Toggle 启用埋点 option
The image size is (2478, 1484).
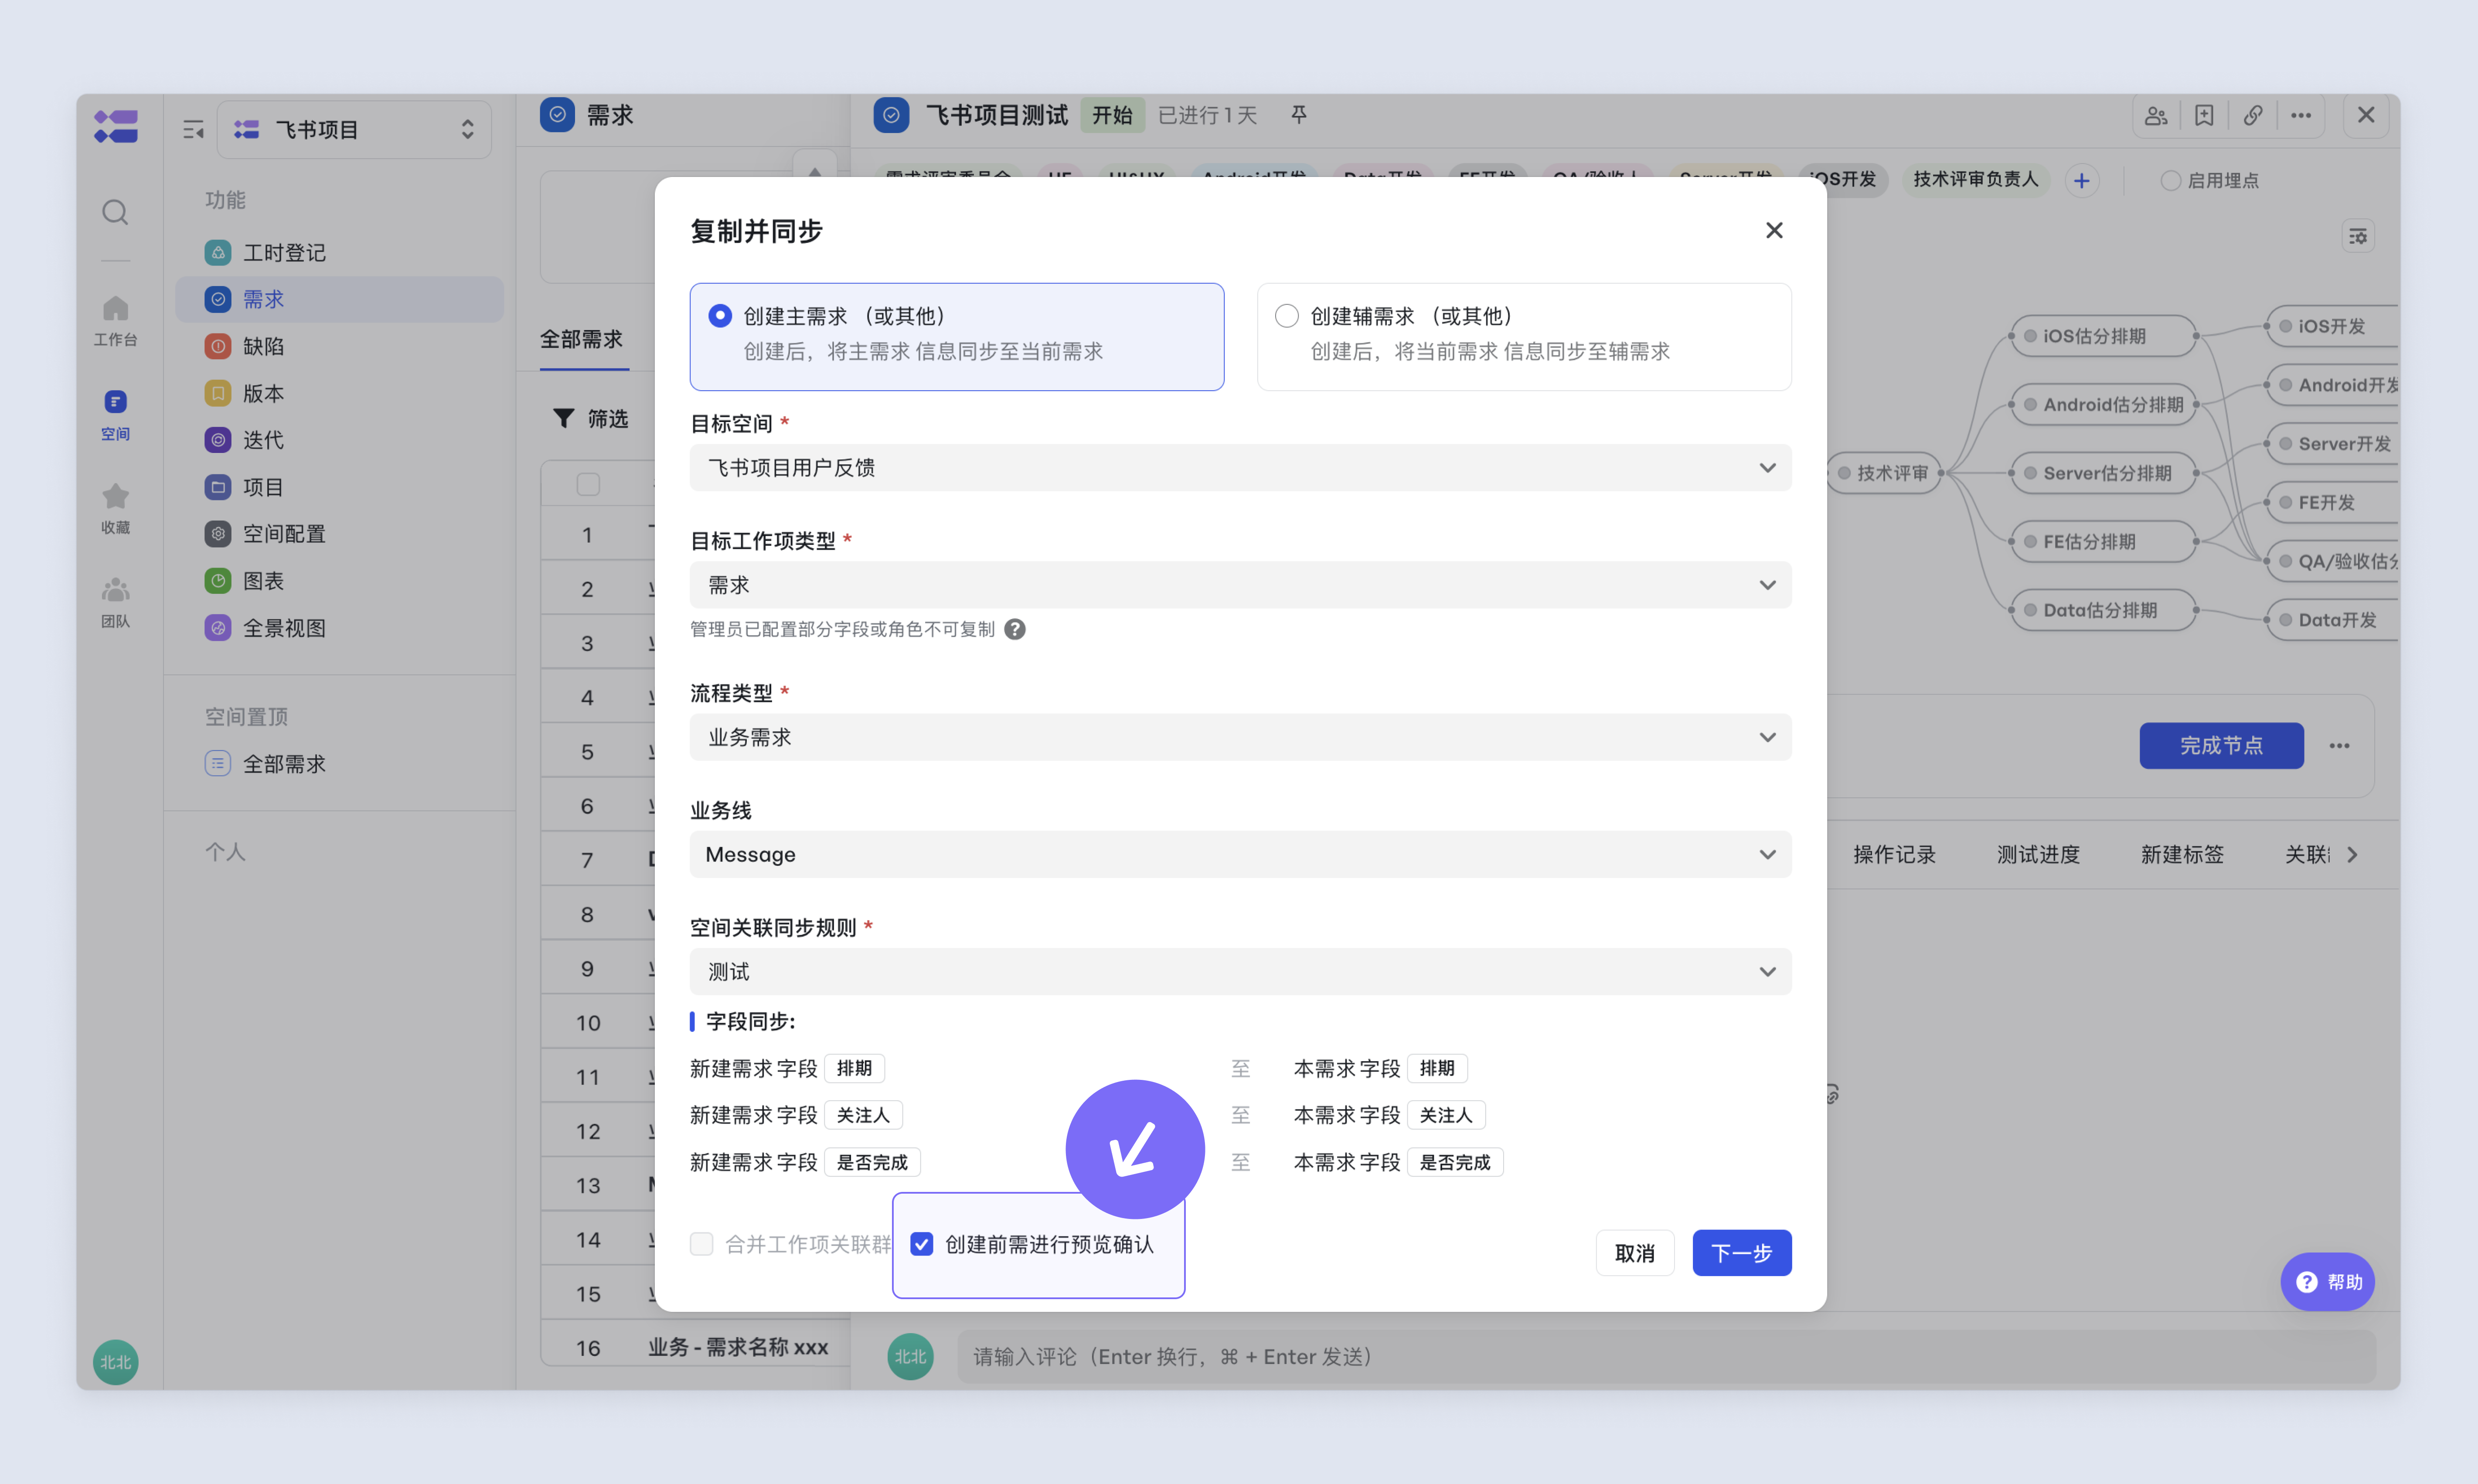(2170, 181)
